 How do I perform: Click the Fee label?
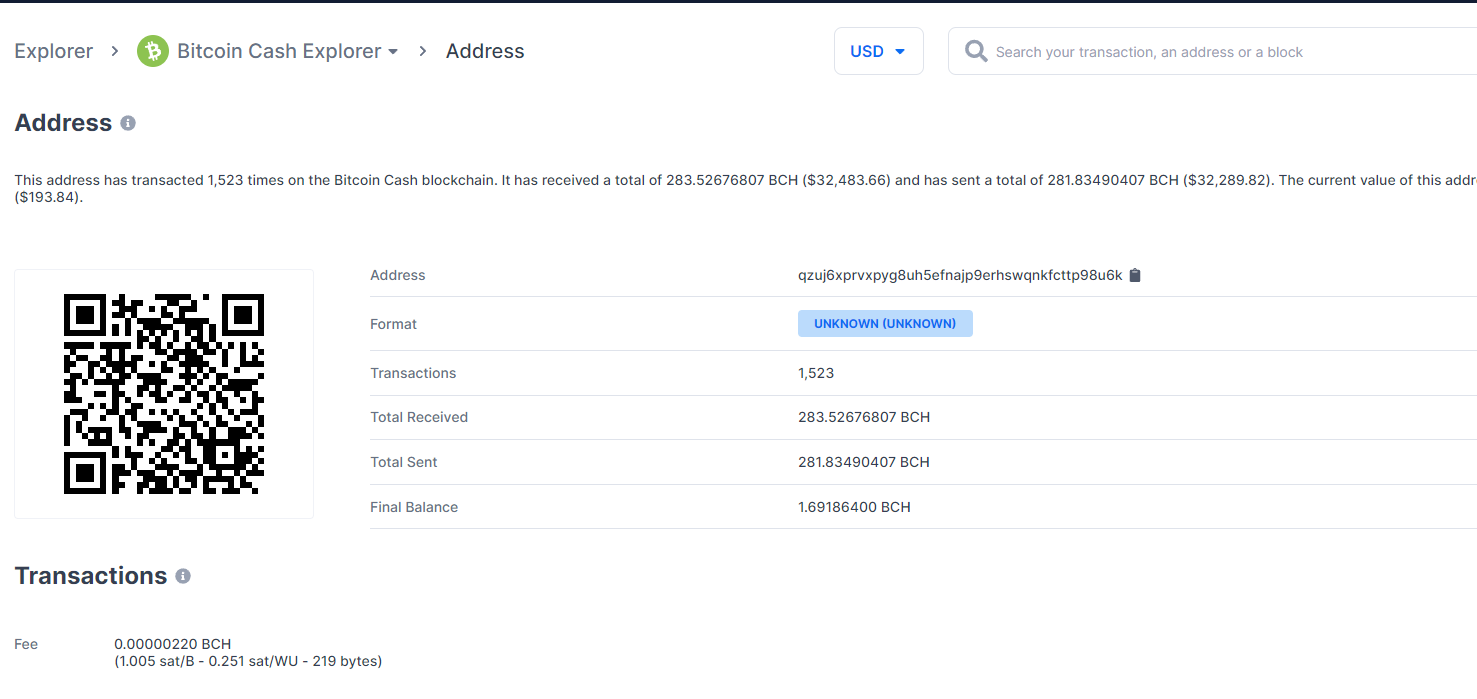[x=26, y=644]
